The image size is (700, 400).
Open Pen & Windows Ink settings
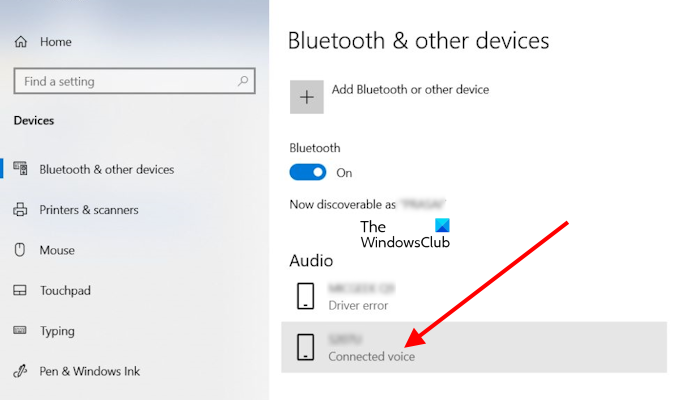[89, 371]
